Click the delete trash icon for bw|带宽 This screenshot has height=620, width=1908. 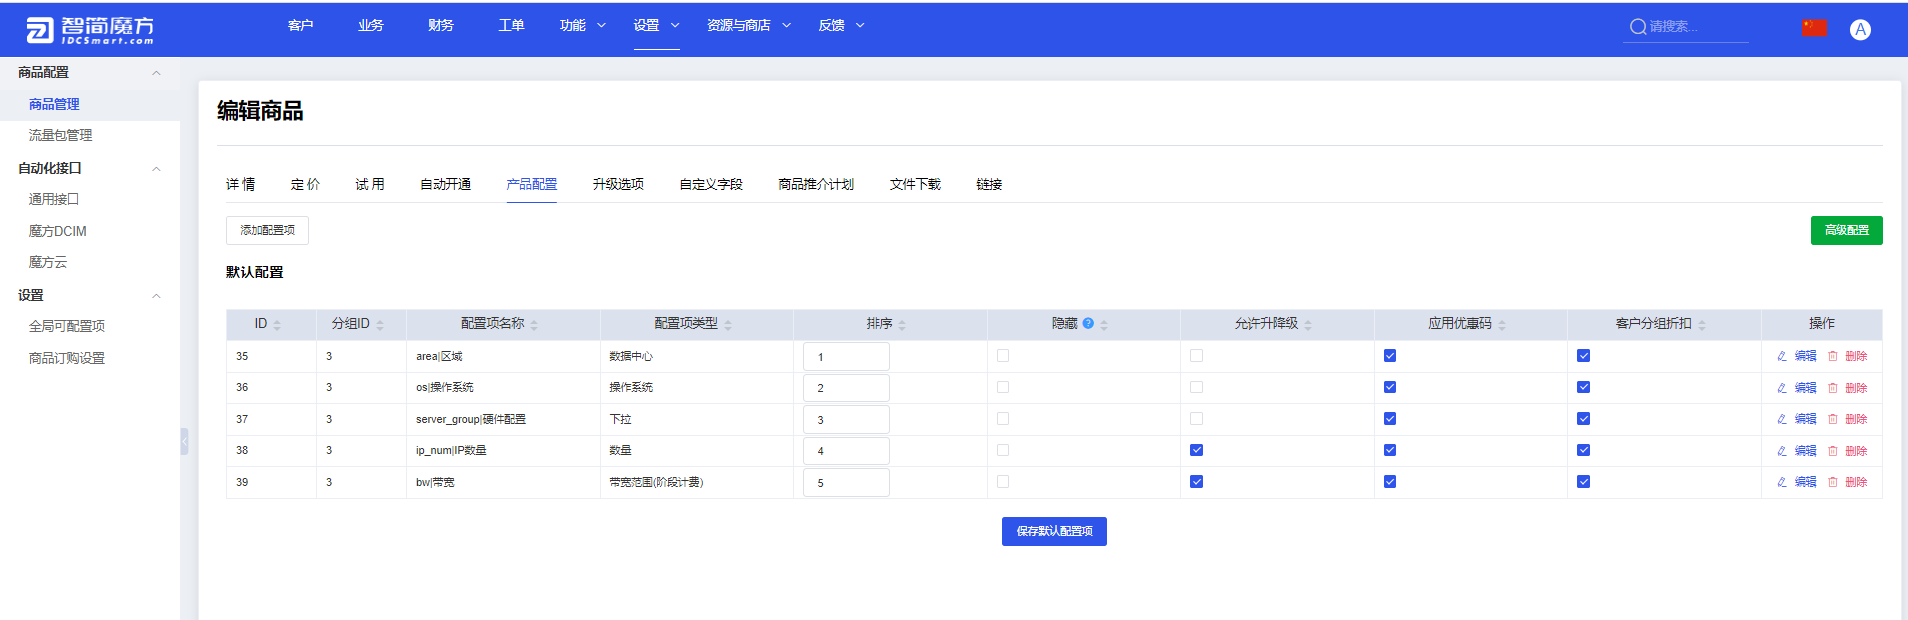point(1833,482)
